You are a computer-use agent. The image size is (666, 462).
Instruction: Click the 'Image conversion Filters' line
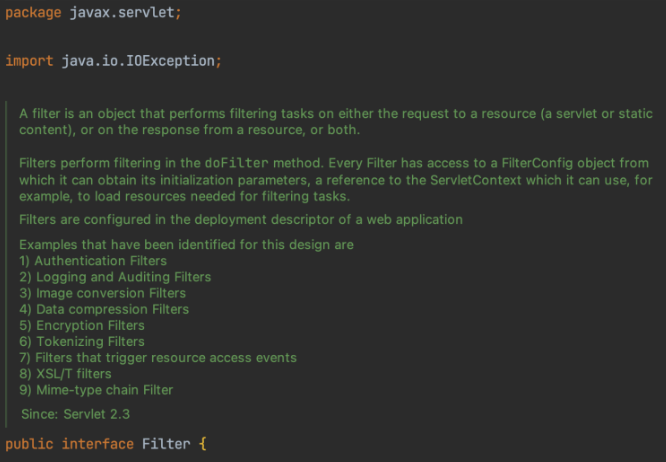tap(102, 293)
